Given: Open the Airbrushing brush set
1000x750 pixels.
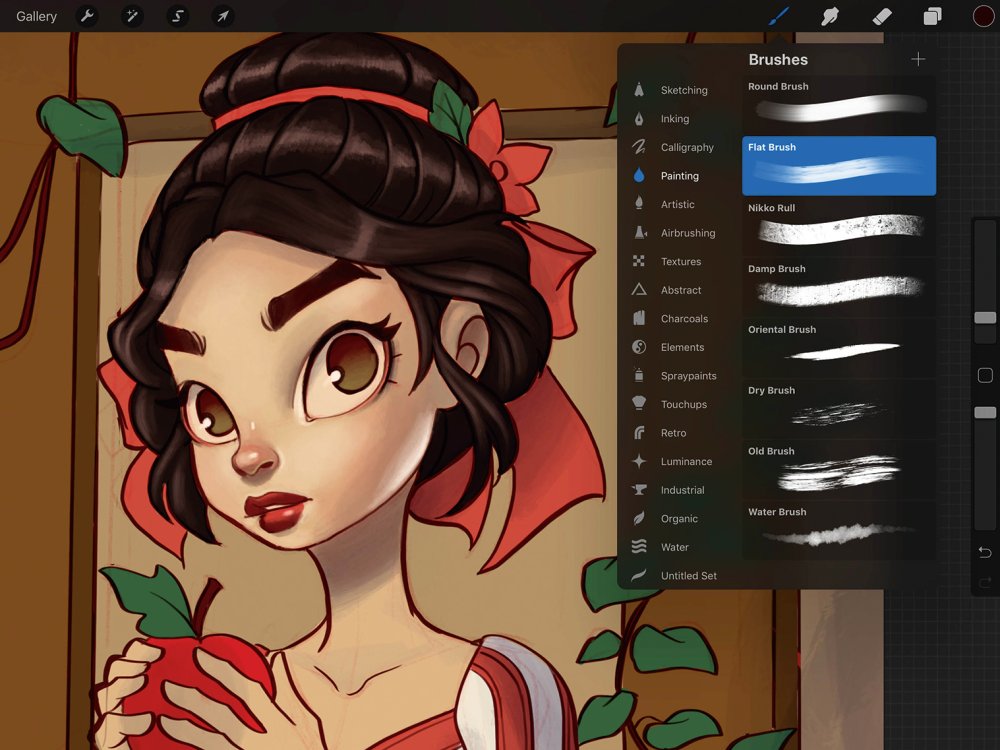Looking at the screenshot, I should pyautogui.click(x=677, y=233).
